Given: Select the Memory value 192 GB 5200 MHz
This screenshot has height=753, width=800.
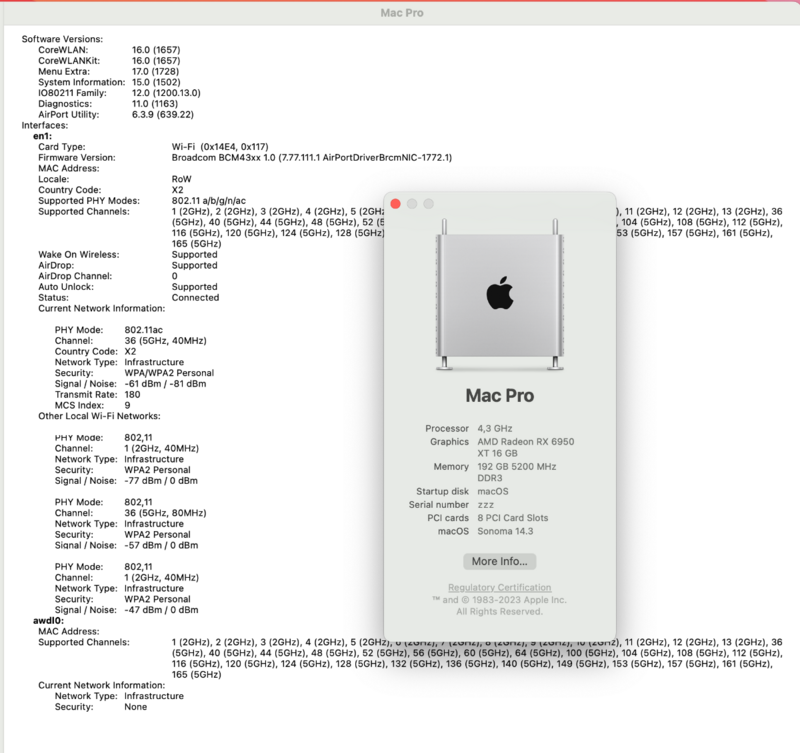Looking at the screenshot, I should [x=516, y=466].
